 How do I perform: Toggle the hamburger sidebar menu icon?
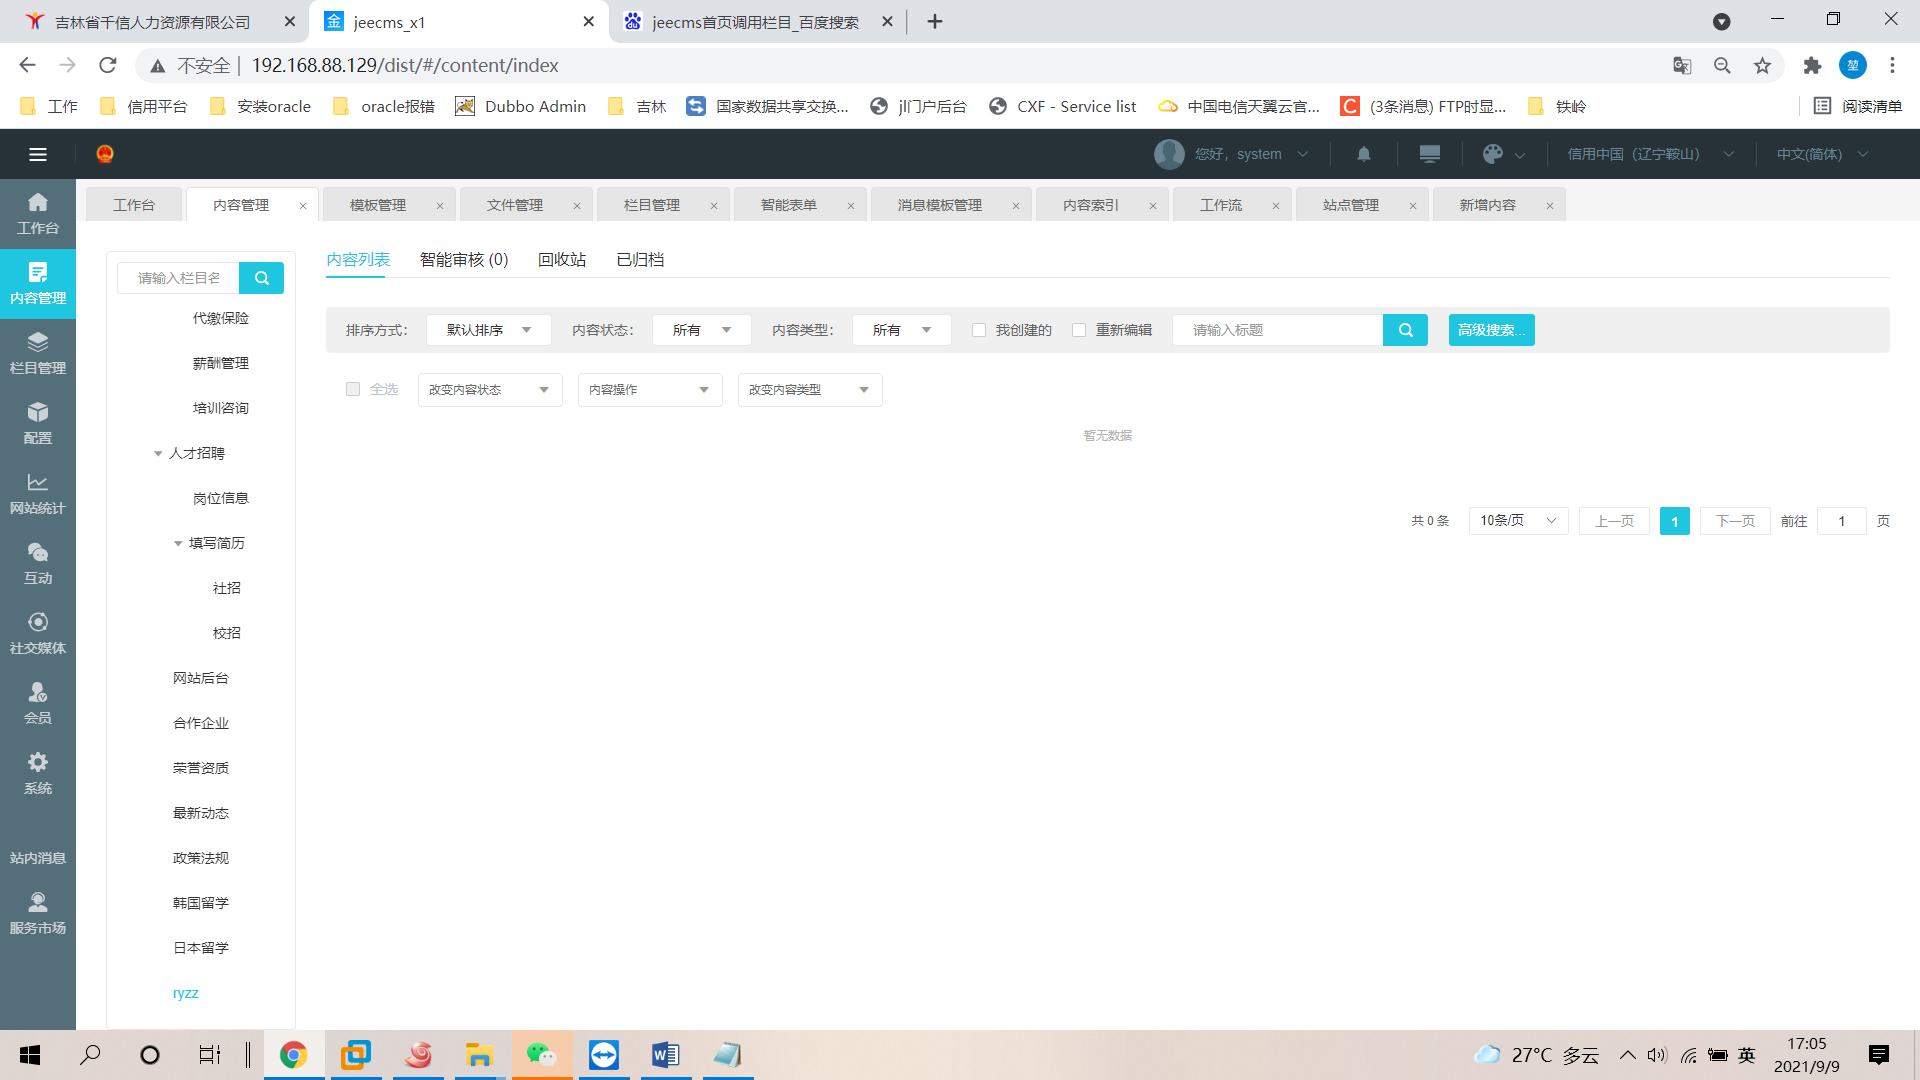38,154
